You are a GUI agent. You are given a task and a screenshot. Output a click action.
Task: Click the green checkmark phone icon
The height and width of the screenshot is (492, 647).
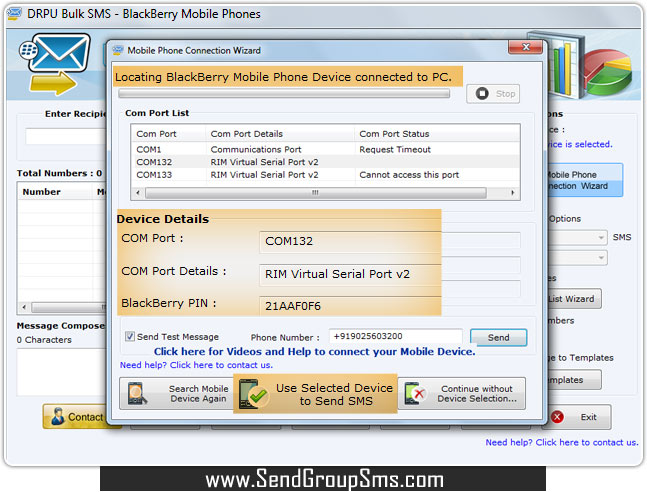tap(253, 394)
